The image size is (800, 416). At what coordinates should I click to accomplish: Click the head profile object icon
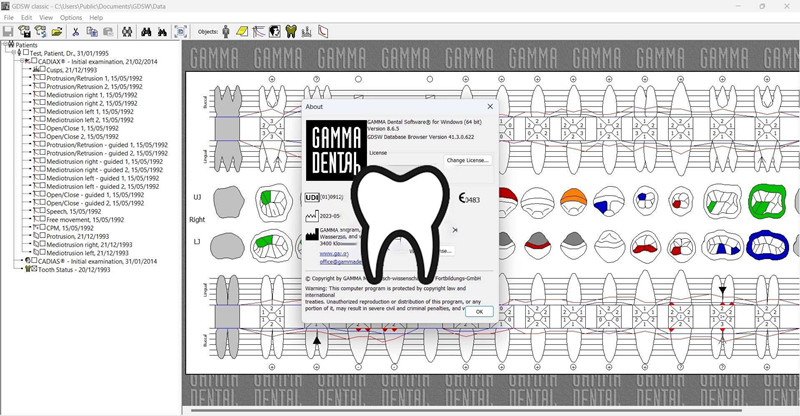pyautogui.click(x=274, y=32)
